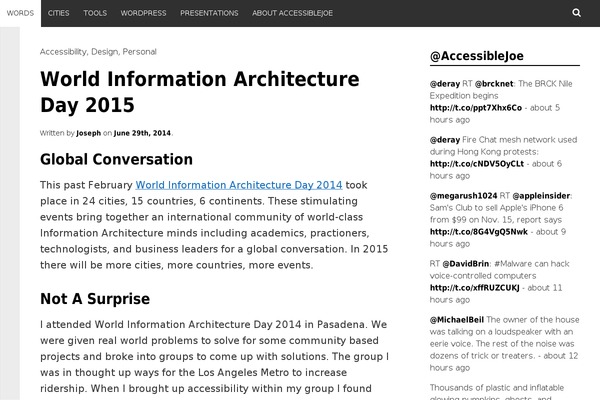Viewport: 600px width, 400px height.
Task: Click the Global Conversation heading
Action: click(116, 160)
